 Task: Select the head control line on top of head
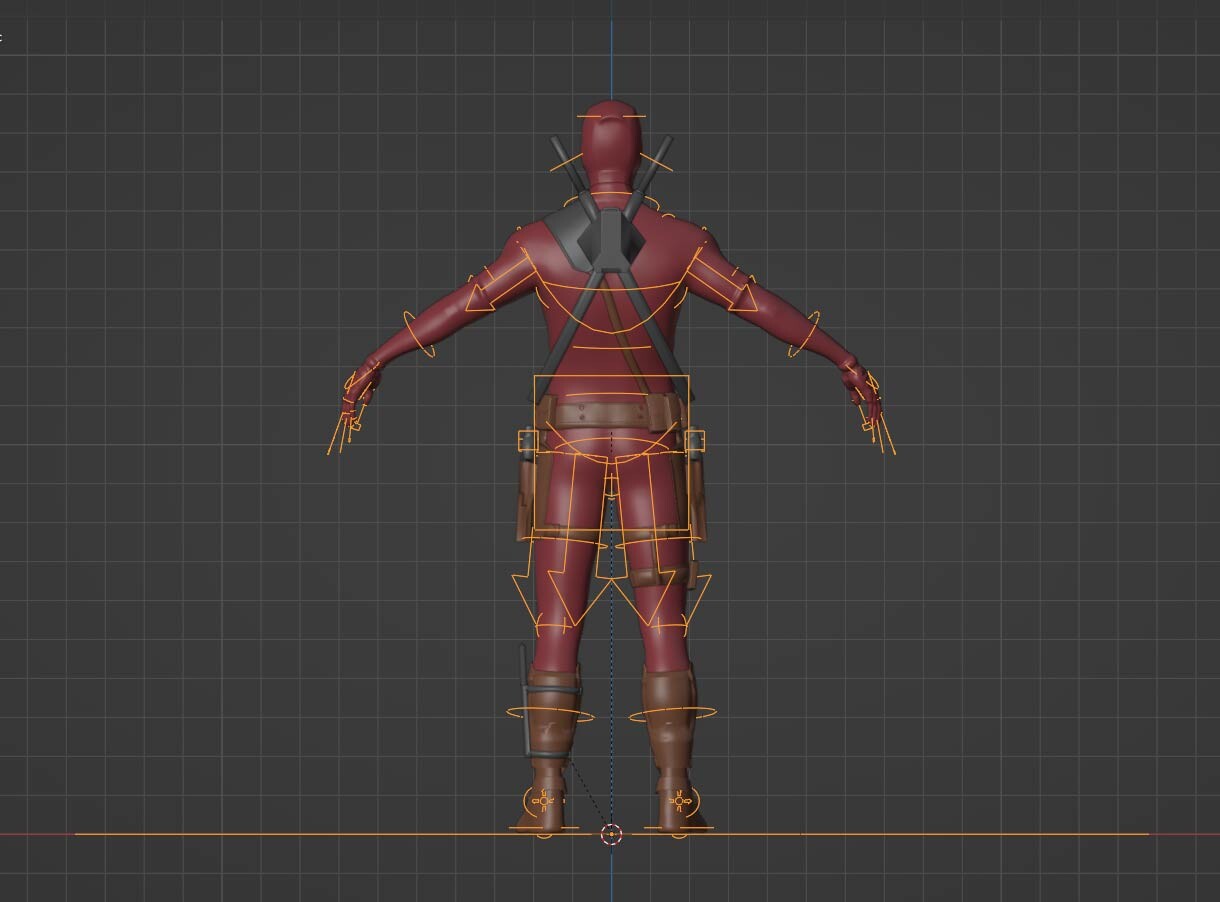(612, 117)
